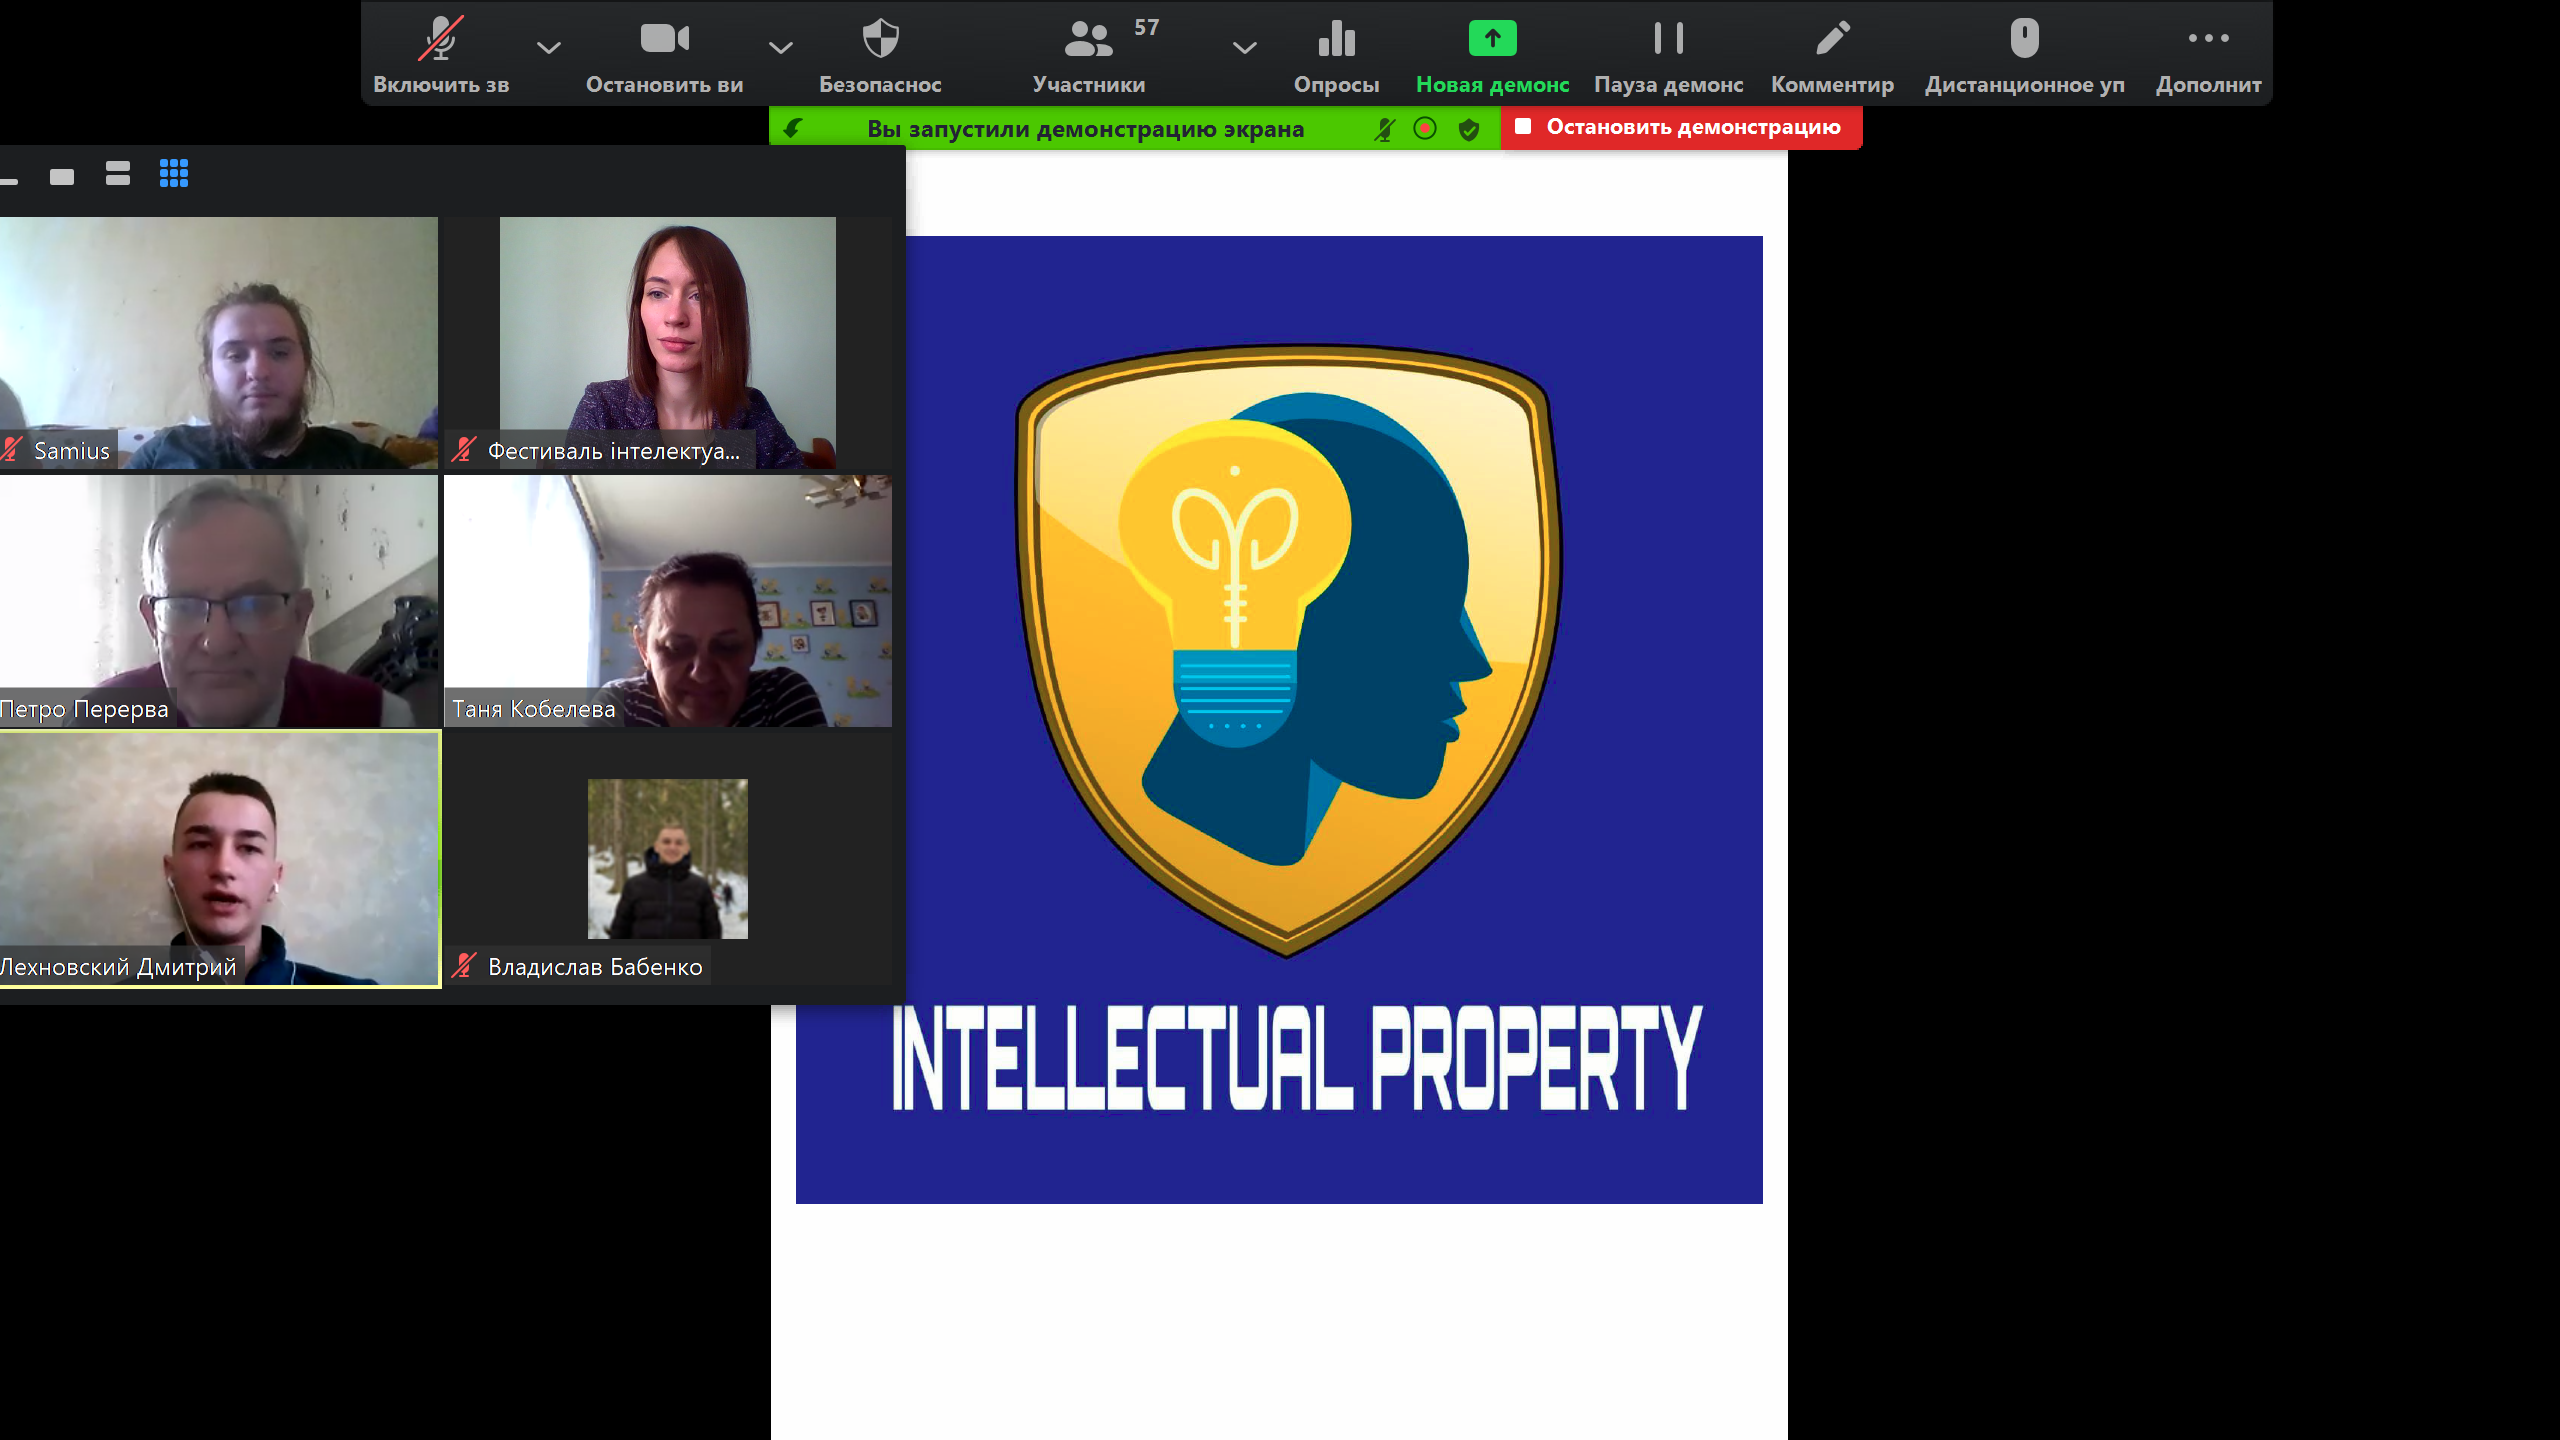Image resolution: width=2560 pixels, height=1440 pixels.
Task: Switch video panel to grid view
Action: (x=174, y=174)
